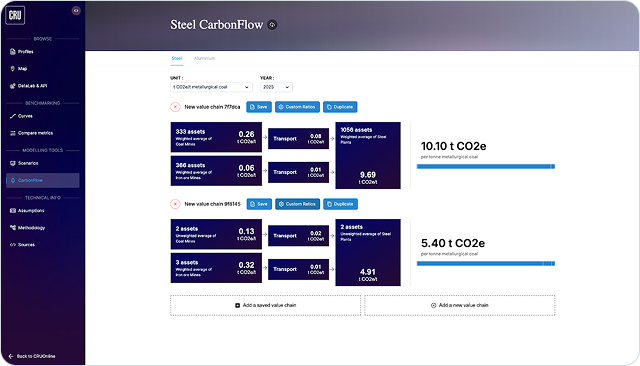Click Transport card beside 3 assets card
Image resolution: width=640 pixels, height=366 pixels.
coord(298,269)
